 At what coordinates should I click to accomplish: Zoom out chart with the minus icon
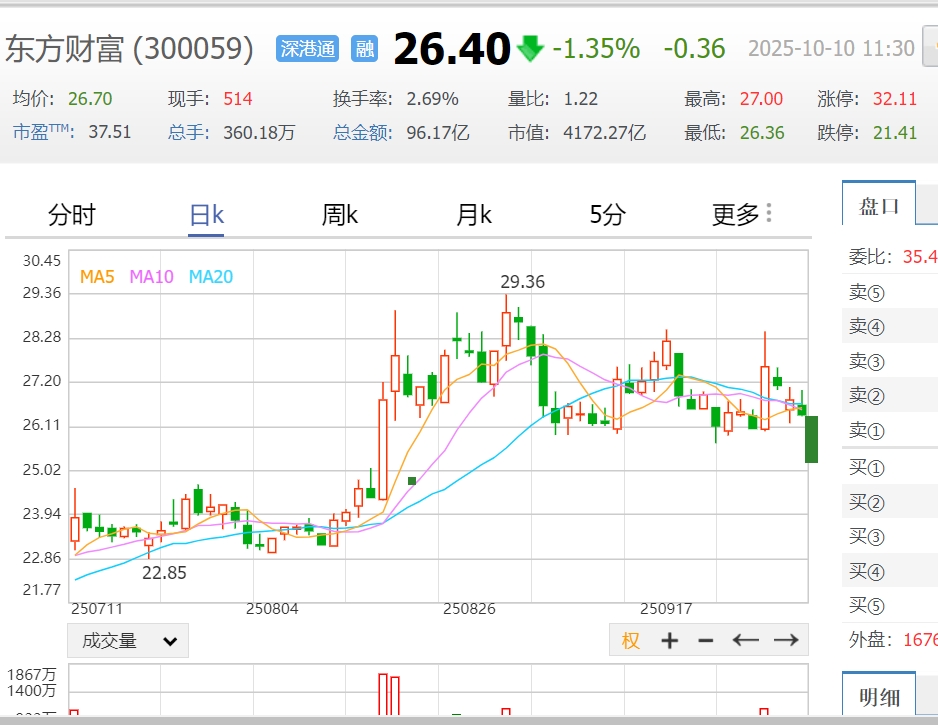coord(706,641)
